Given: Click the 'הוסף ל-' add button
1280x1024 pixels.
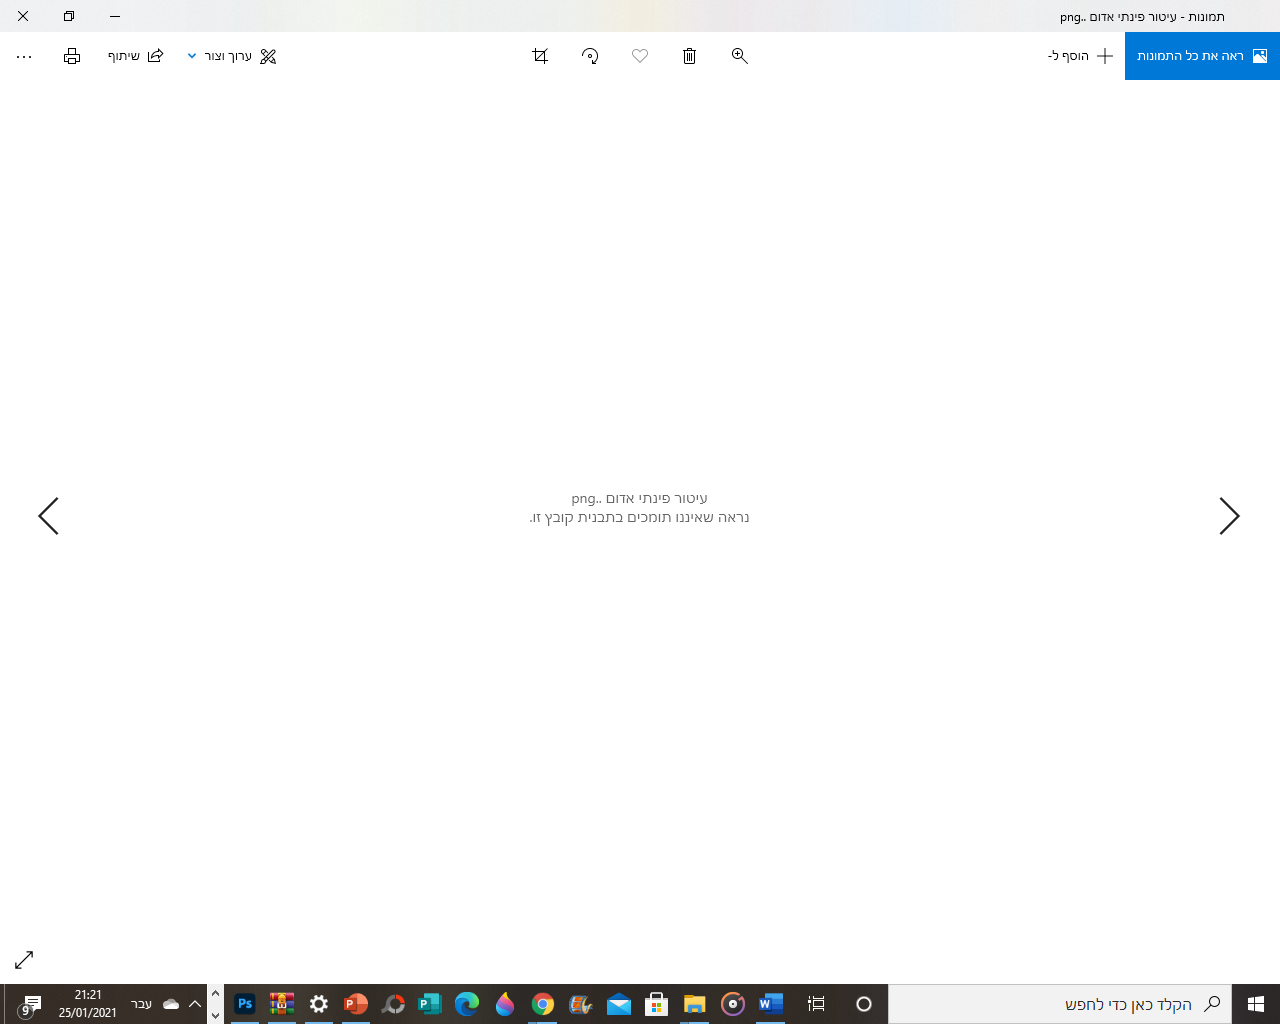Looking at the screenshot, I should [1080, 56].
